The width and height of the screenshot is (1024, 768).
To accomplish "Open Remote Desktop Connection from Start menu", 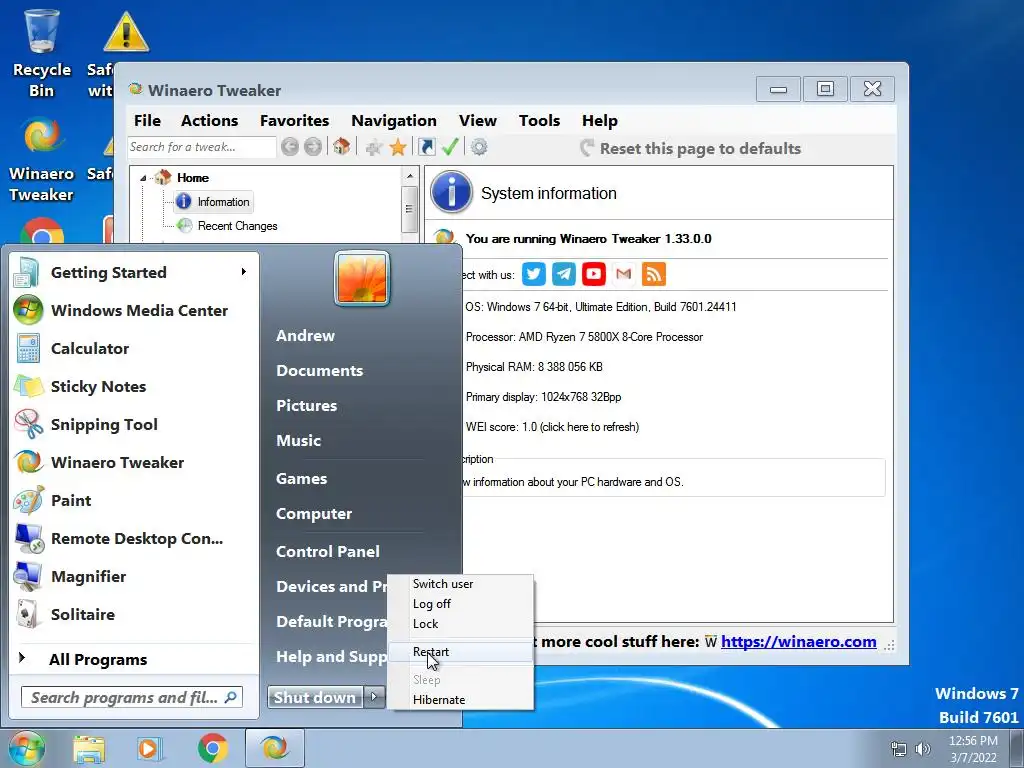I will 135,539.
